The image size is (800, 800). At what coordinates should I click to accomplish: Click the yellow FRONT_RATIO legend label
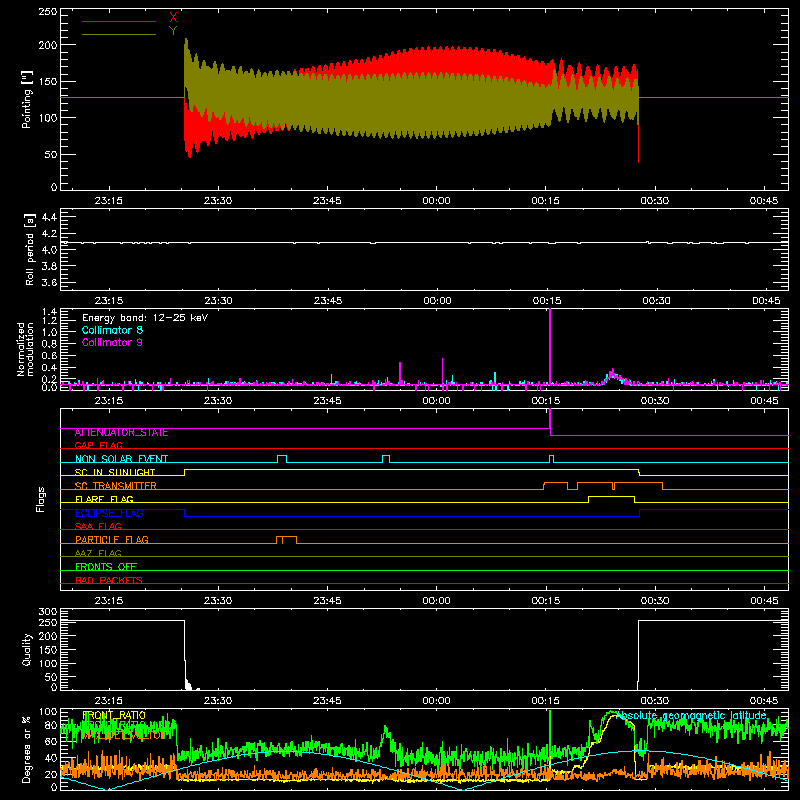tap(114, 715)
